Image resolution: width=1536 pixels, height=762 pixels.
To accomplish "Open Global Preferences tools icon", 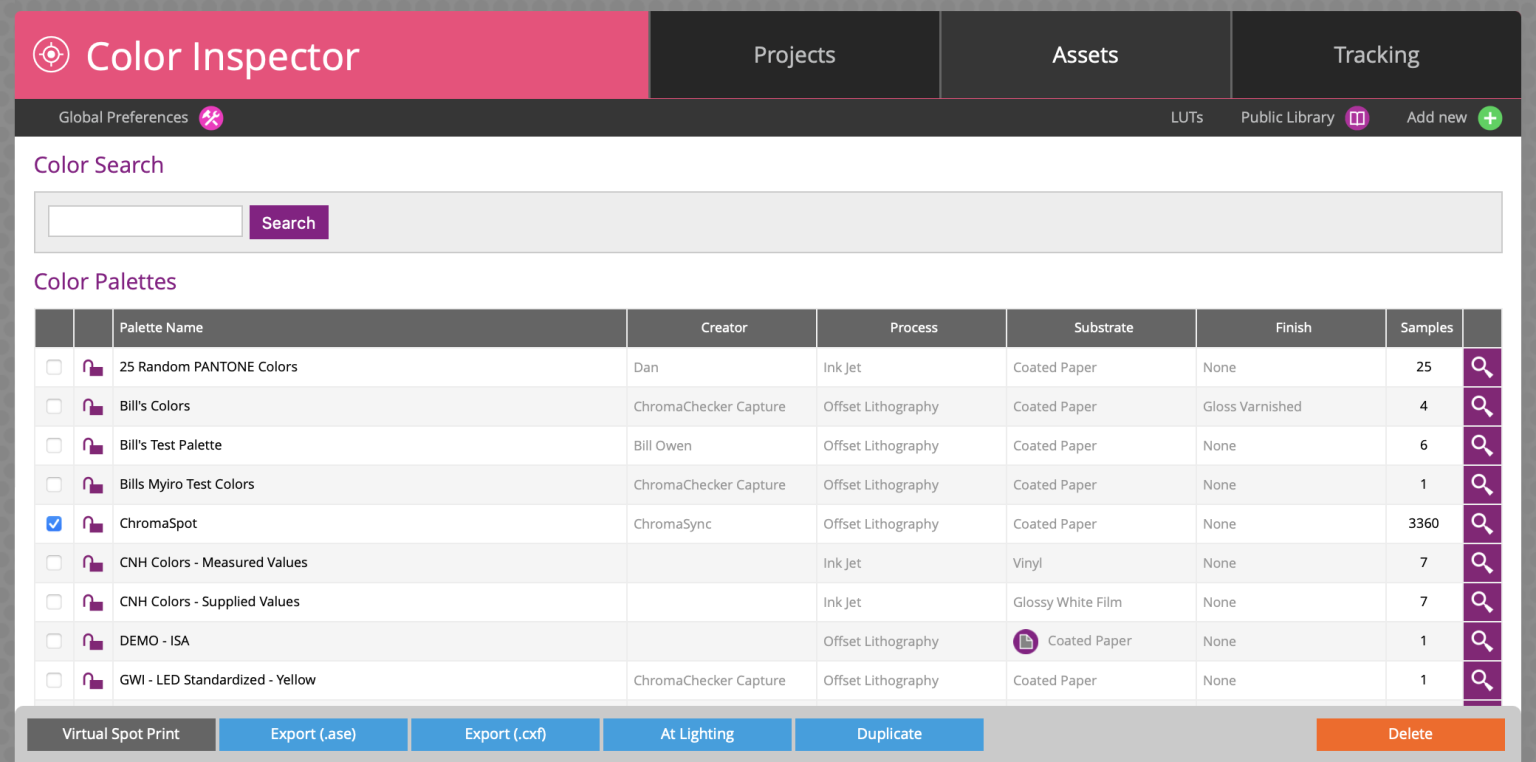I will point(210,118).
